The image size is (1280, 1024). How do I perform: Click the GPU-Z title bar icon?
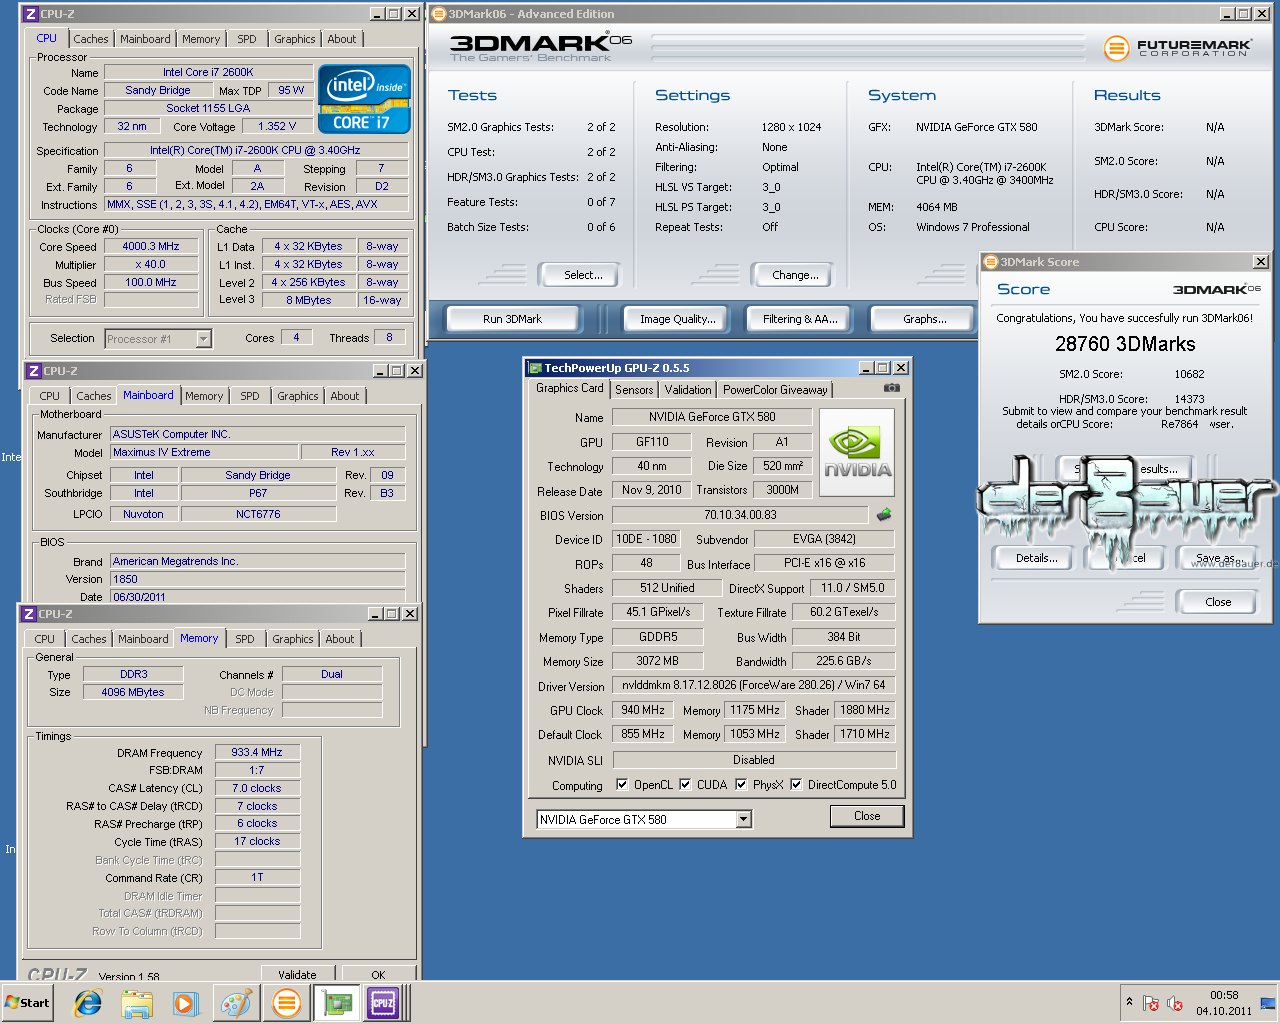tap(535, 368)
